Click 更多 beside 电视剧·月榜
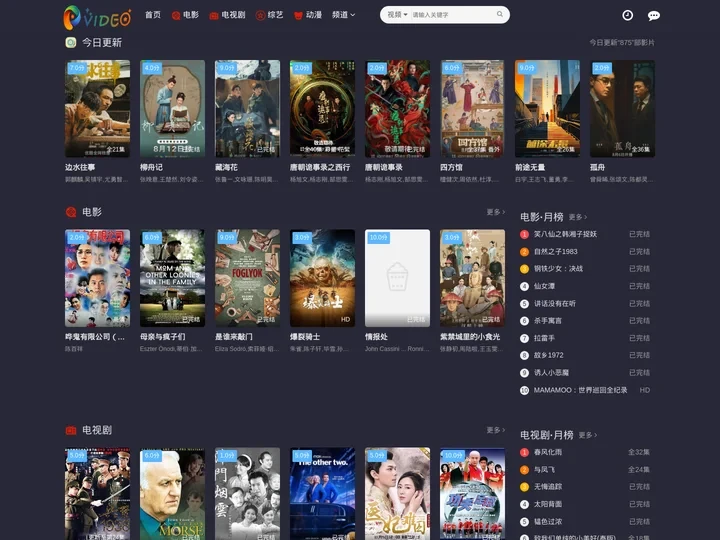This screenshot has height=540, width=720. 588,435
